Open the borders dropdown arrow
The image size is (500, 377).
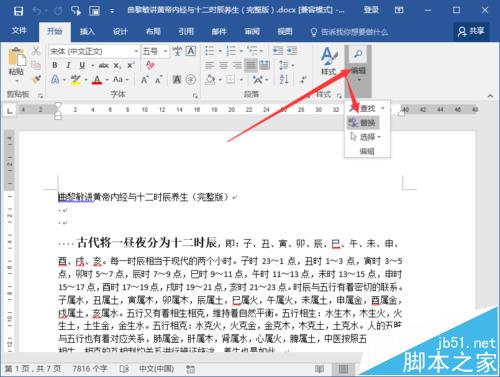point(242,80)
